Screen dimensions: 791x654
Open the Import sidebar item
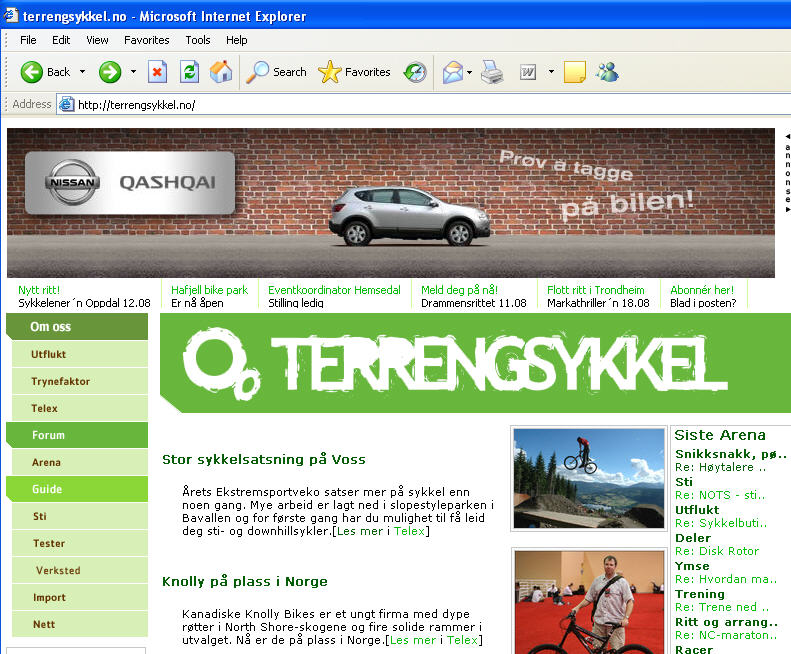(x=80, y=597)
